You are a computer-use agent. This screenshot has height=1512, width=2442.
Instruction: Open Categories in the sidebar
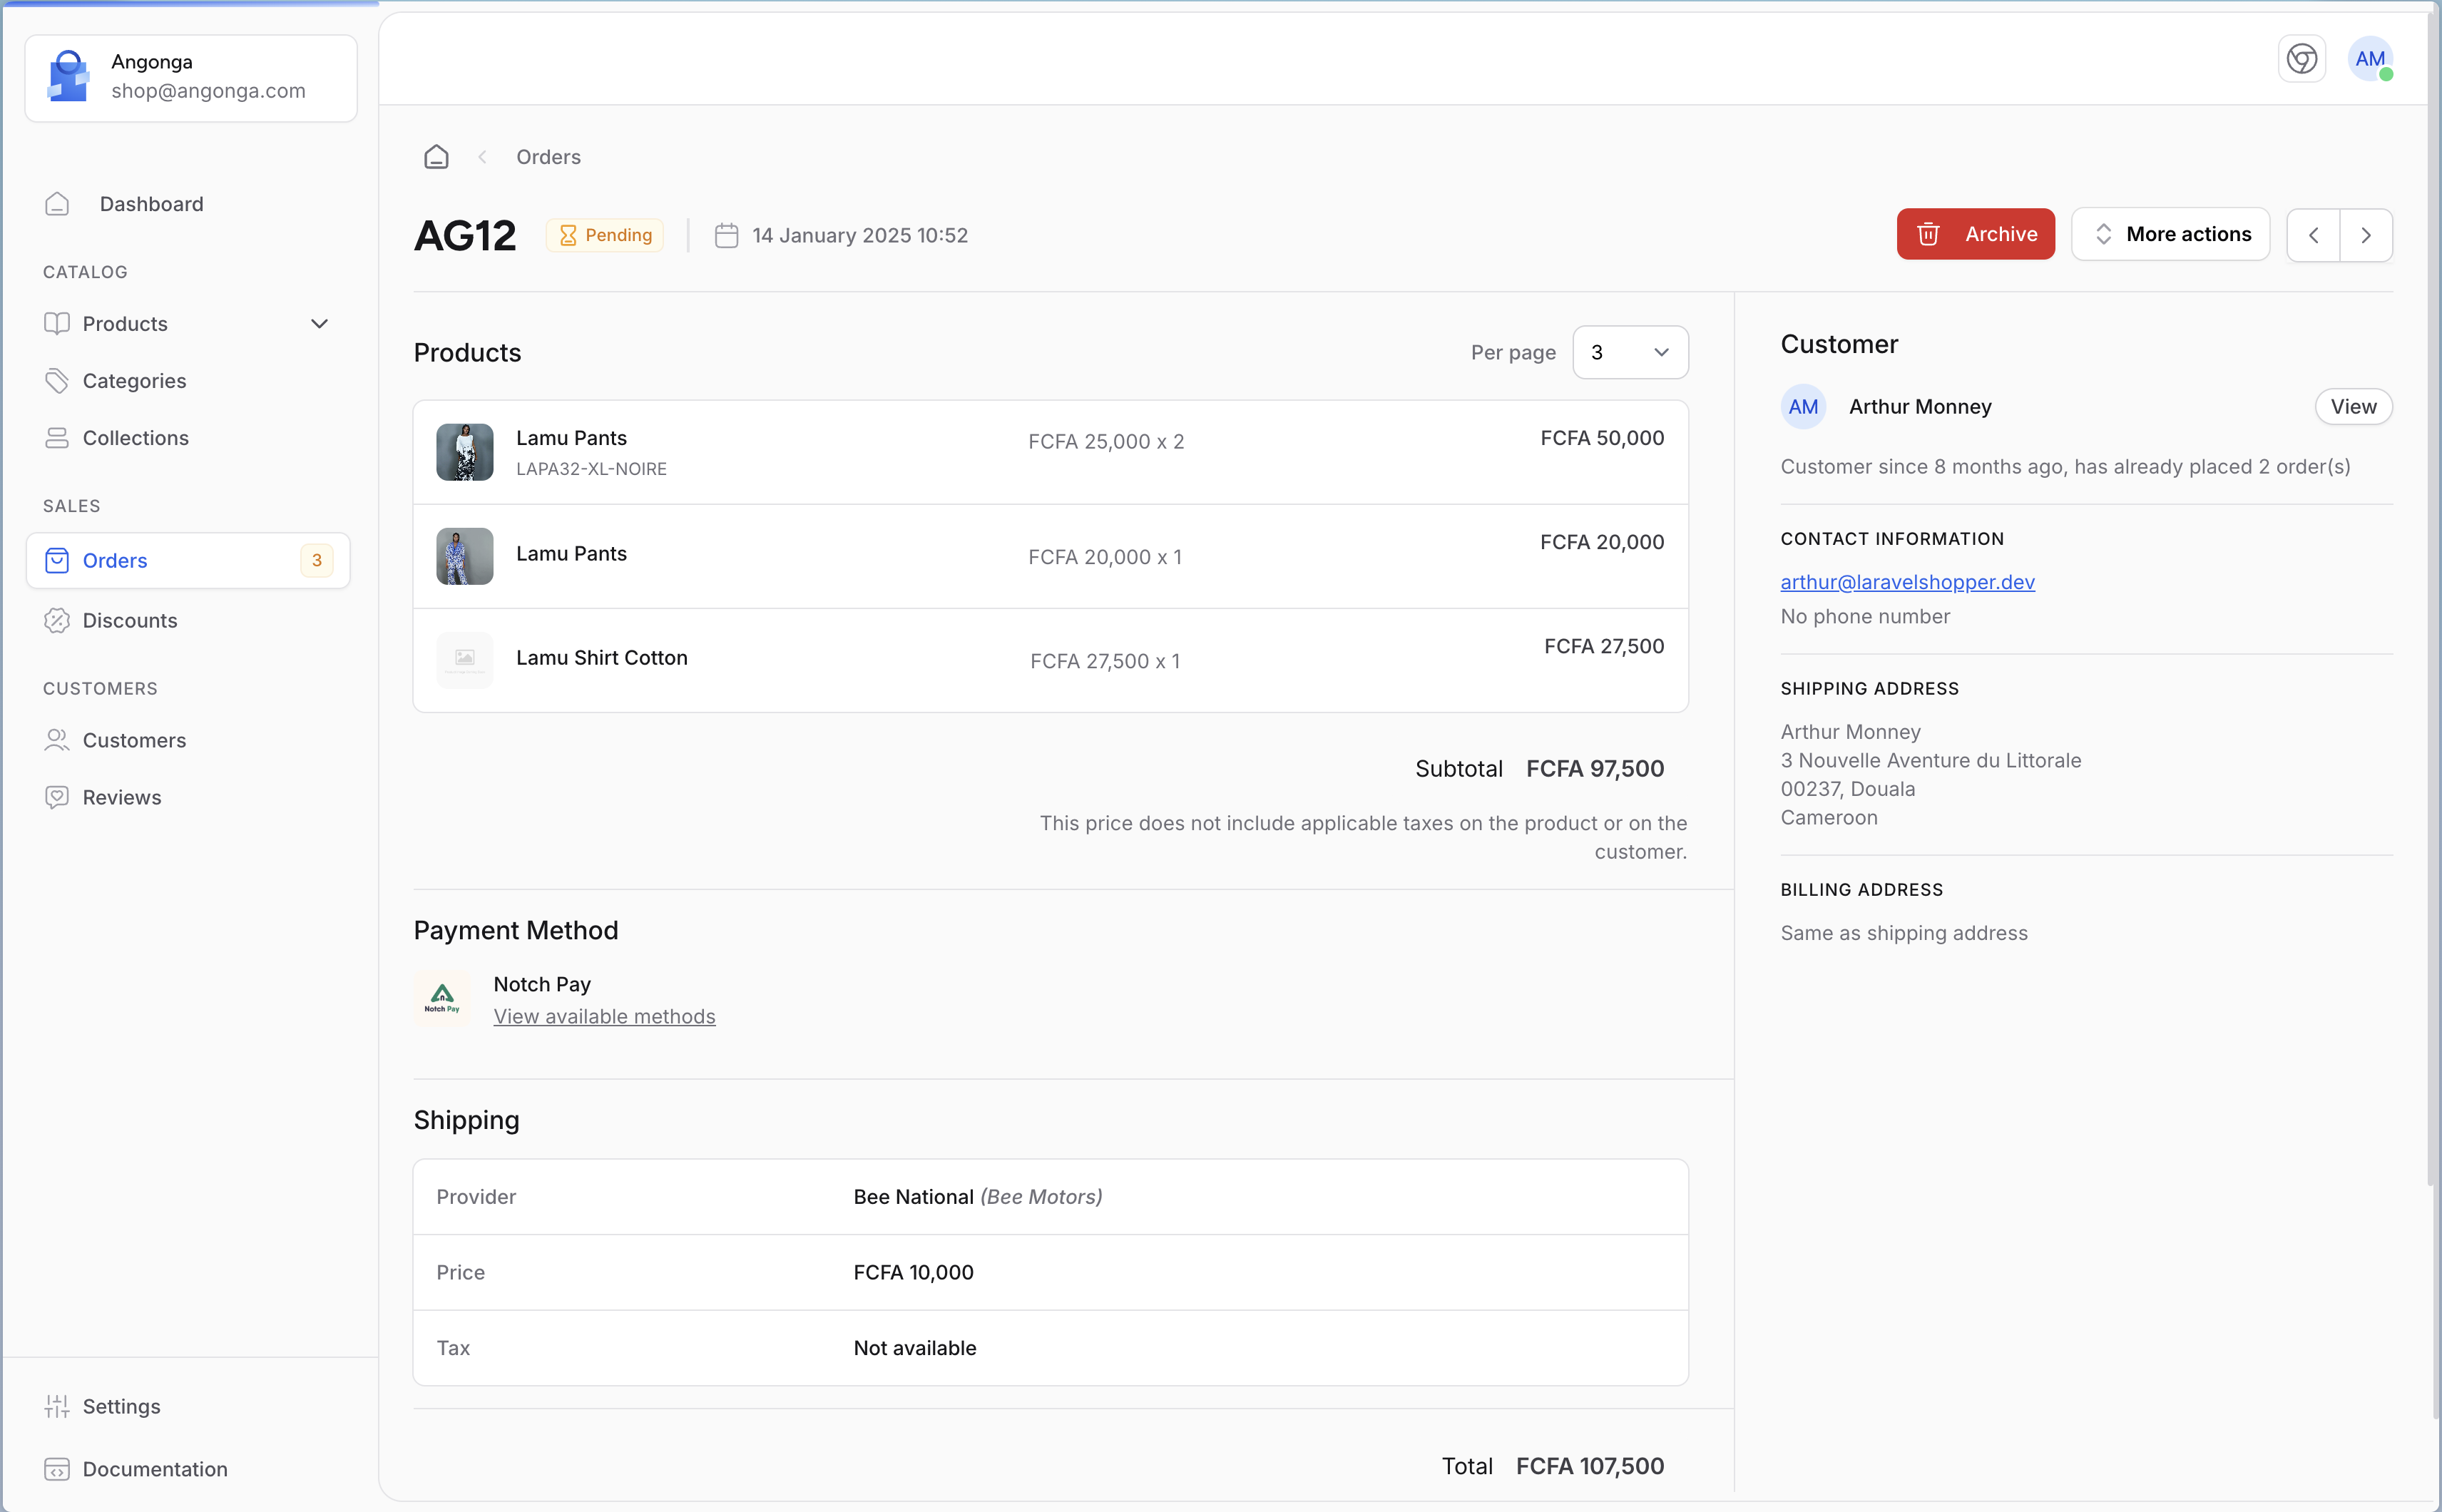[134, 381]
